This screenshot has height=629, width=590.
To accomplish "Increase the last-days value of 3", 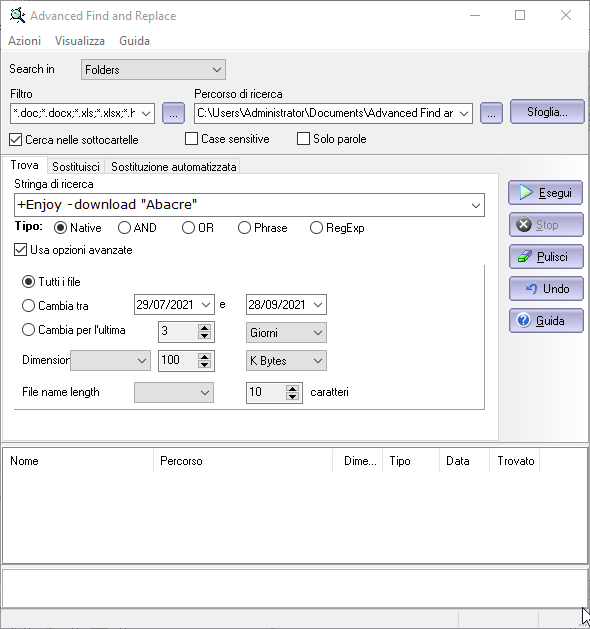I will tap(205, 328).
